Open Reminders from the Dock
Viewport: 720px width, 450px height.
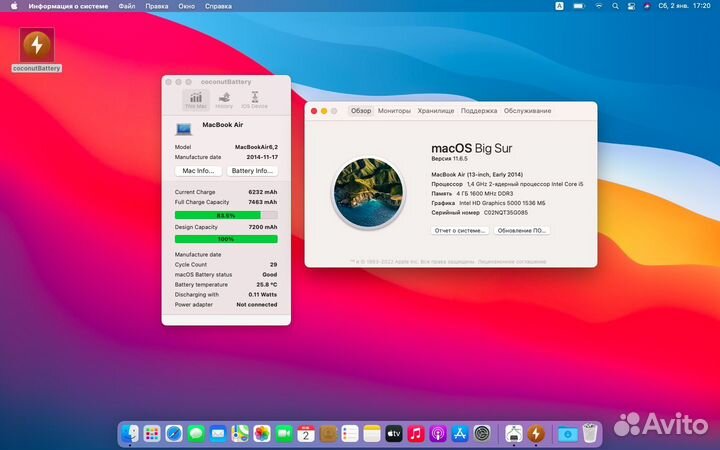pos(350,433)
